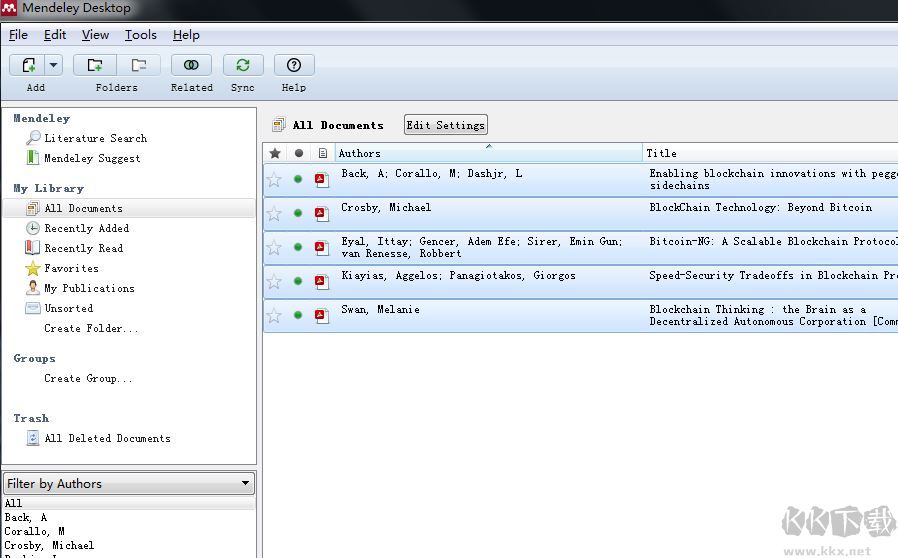Open Favorites in sidebar

point(71,268)
